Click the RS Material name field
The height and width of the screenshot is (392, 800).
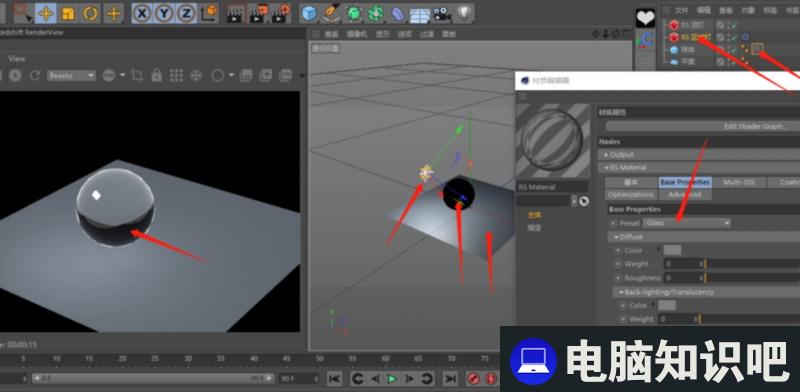click(553, 187)
